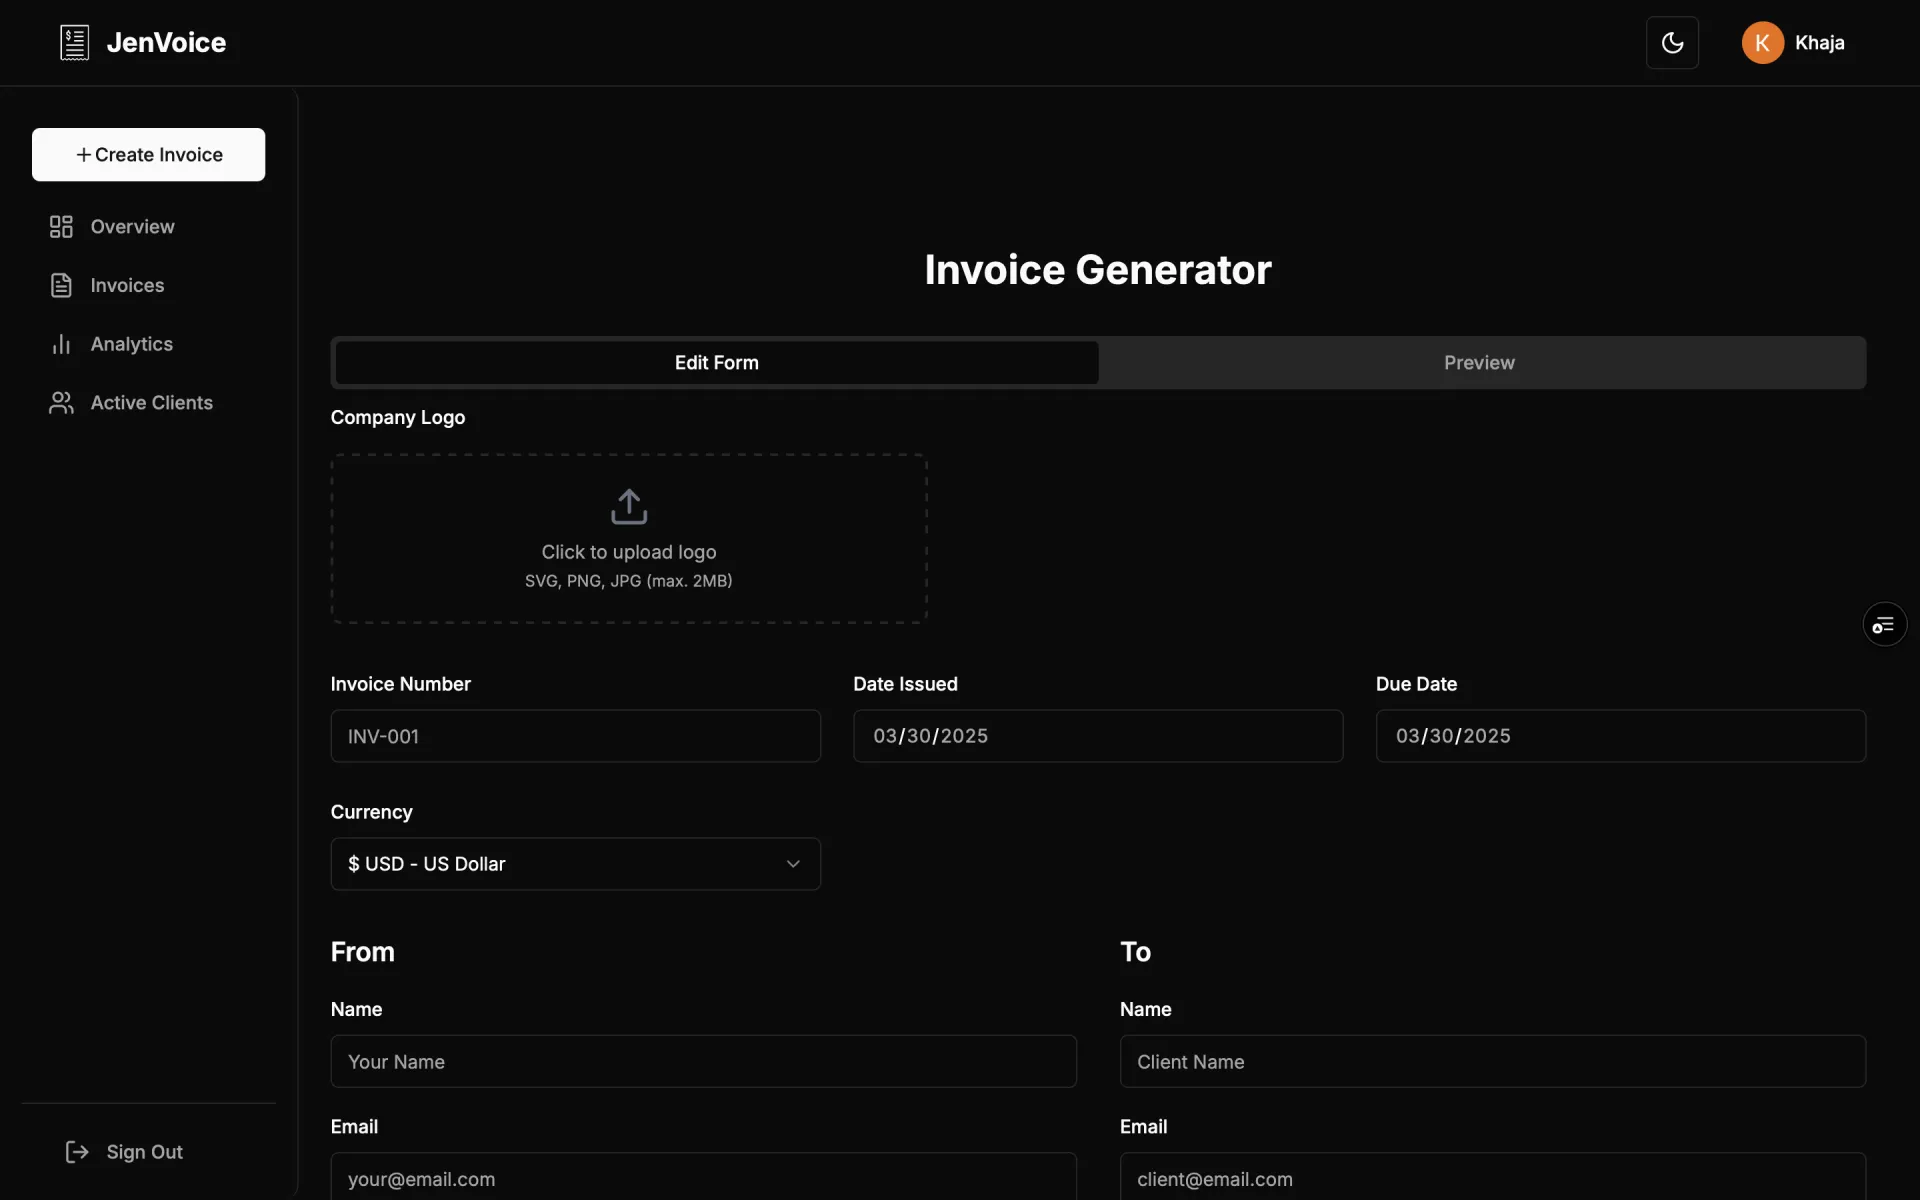Image resolution: width=1920 pixels, height=1200 pixels.
Task: Click the Active Clients people icon
Action: (x=61, y=403)
